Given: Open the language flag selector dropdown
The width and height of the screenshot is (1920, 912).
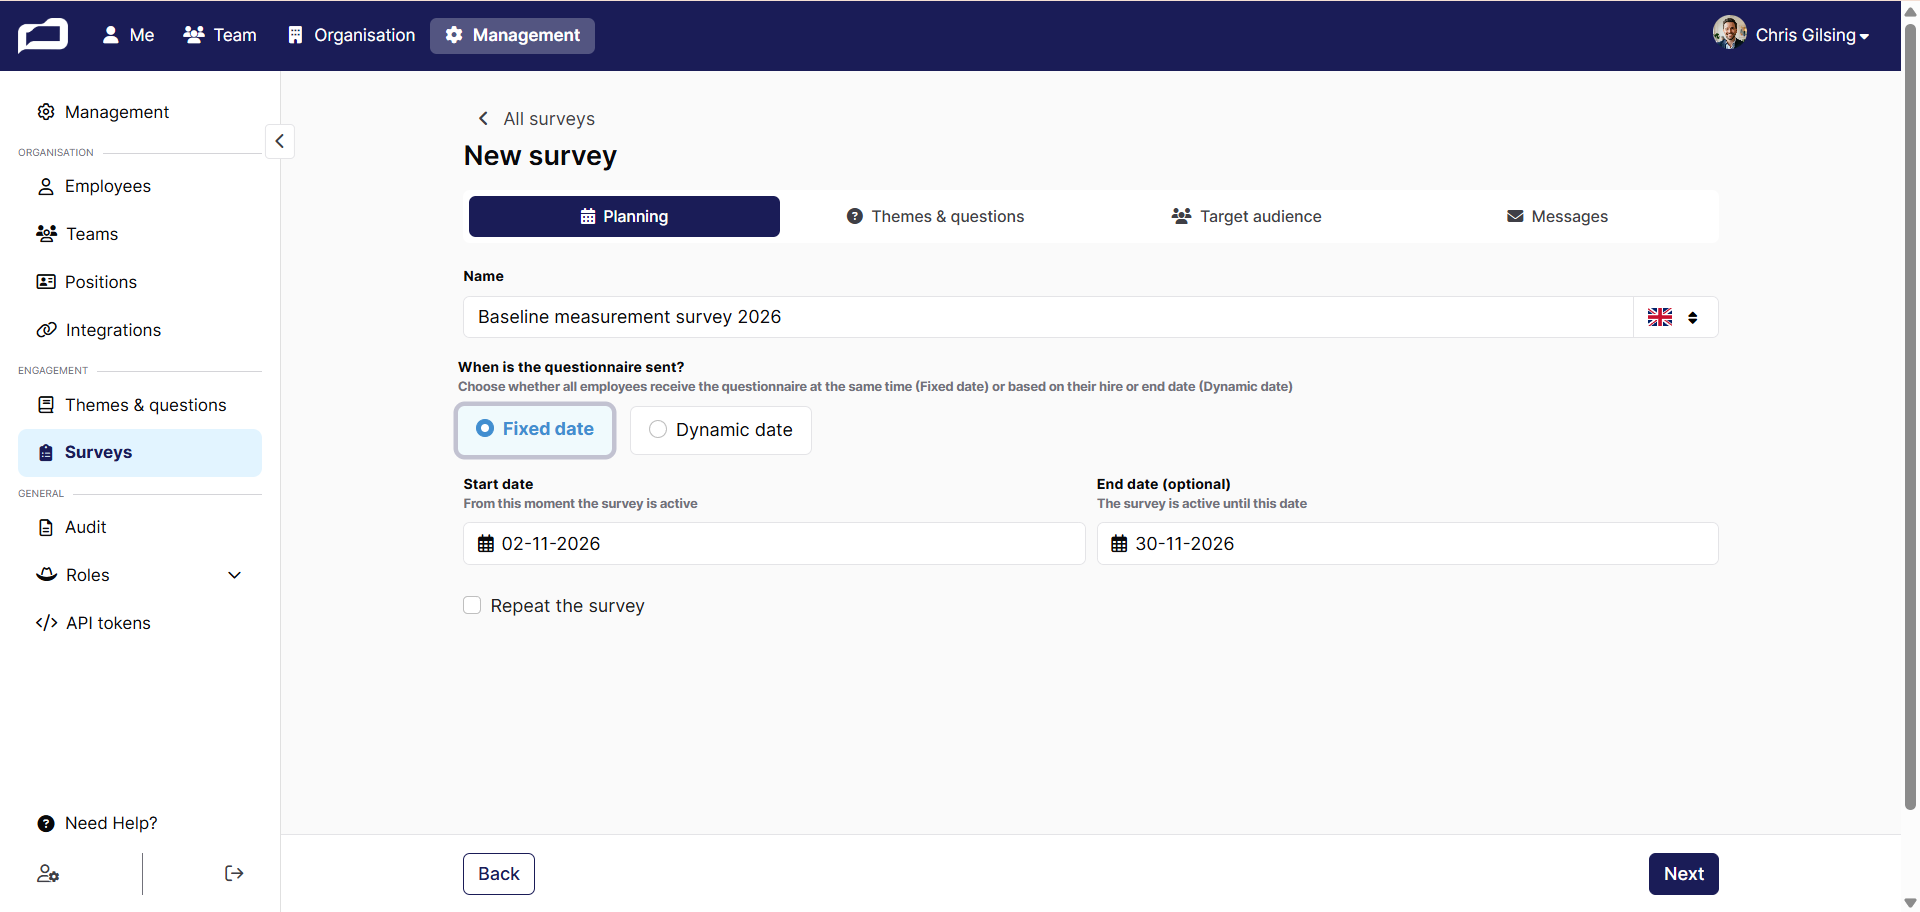Looking at the screenshot, I should (1675, 317).
